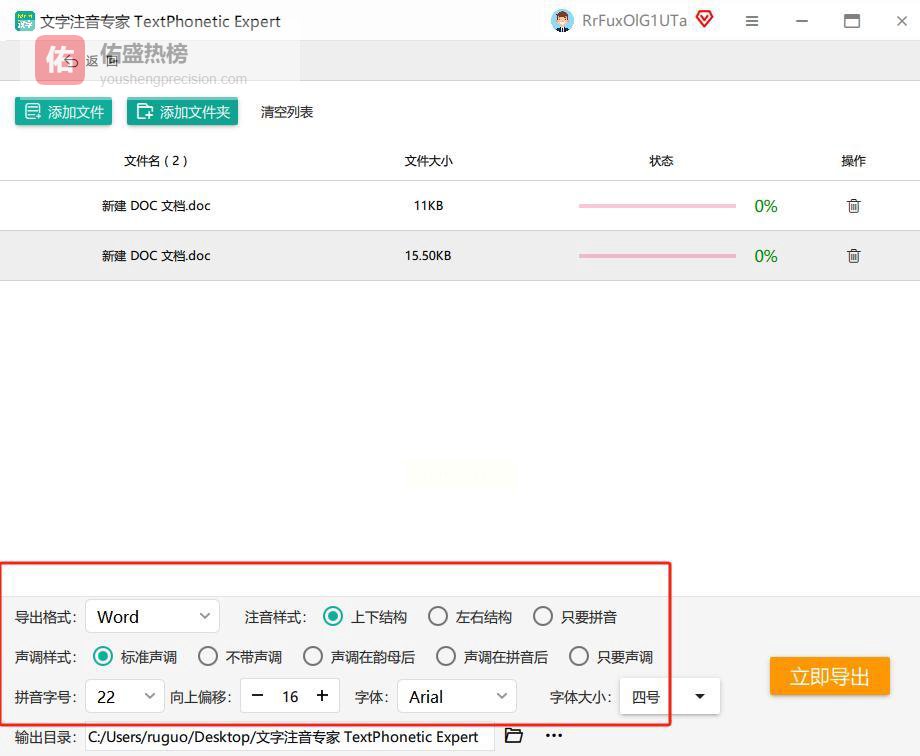Image resolution: width=920 pixels, height=756 pixels.
Task: Delete the 15.50KB DOC file row
Action: coord(853,256)
